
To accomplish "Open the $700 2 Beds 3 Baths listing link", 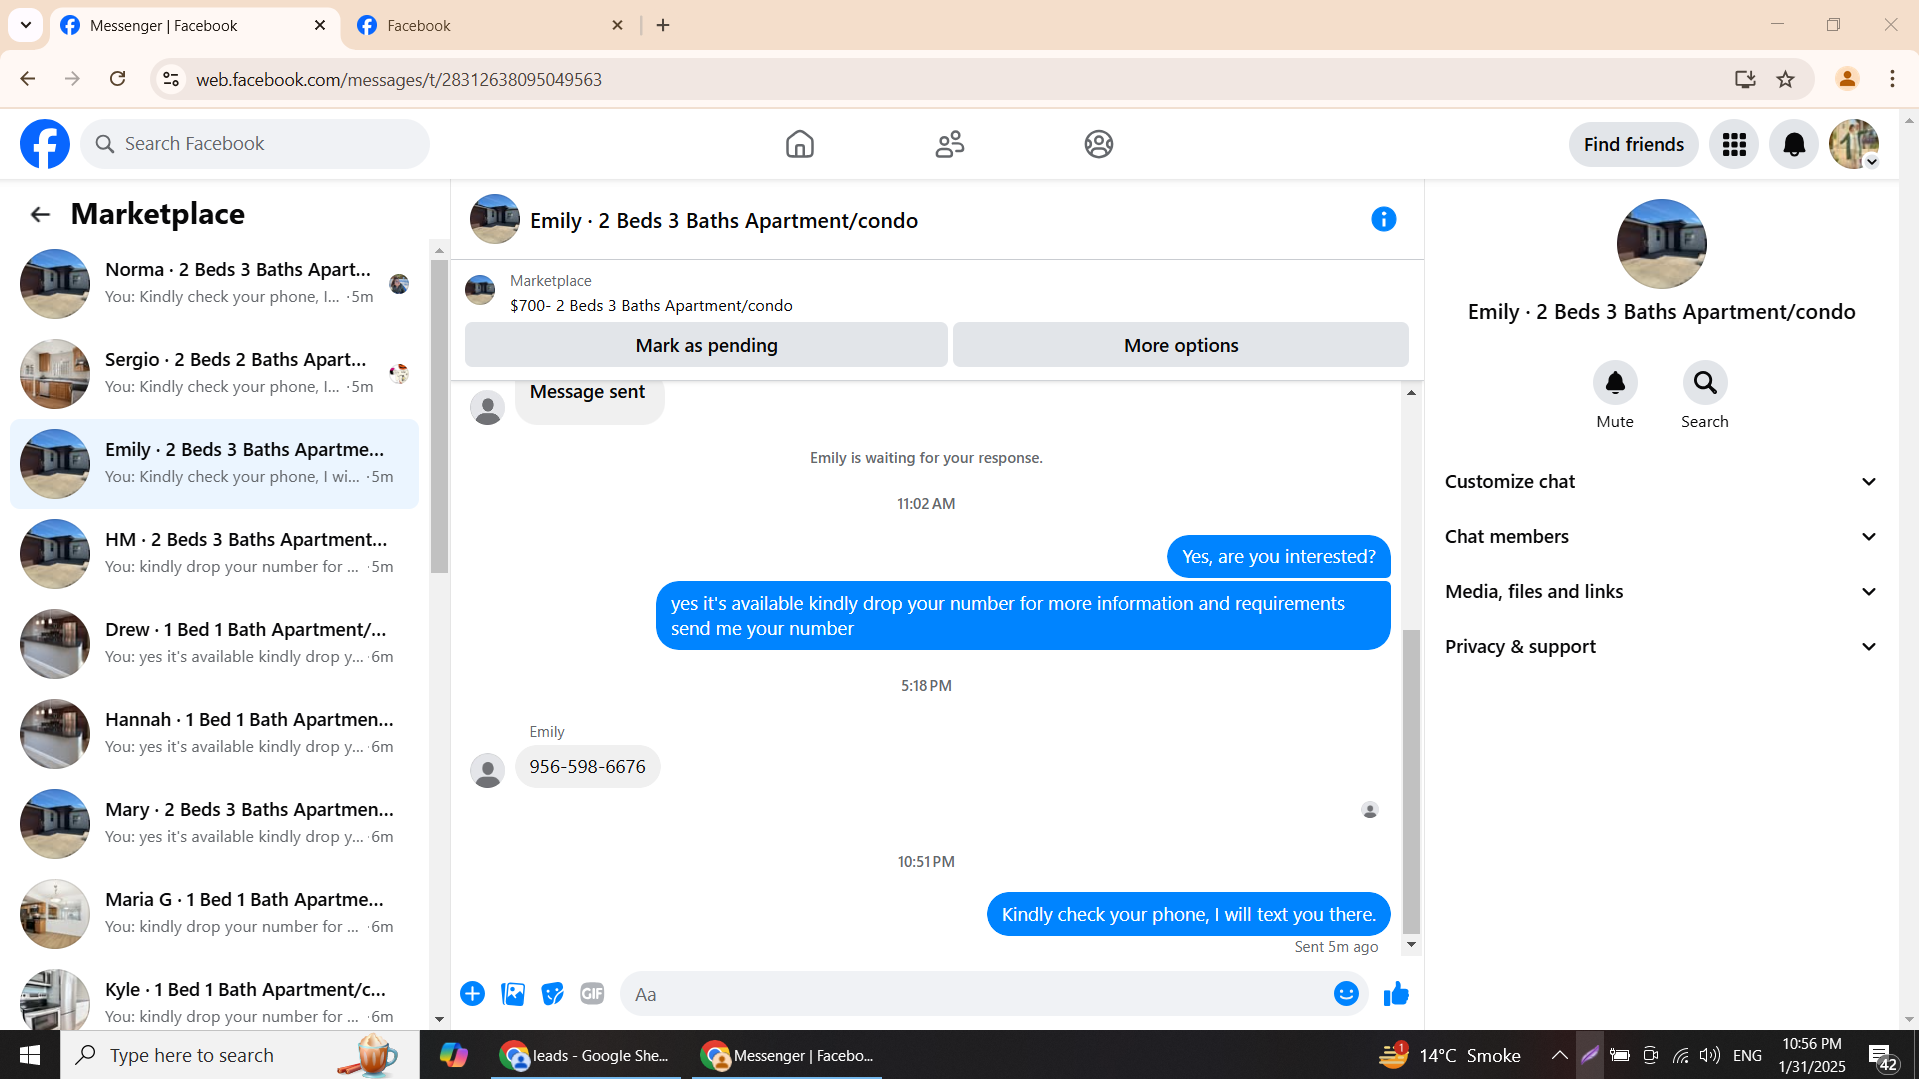I will (651, 306).
